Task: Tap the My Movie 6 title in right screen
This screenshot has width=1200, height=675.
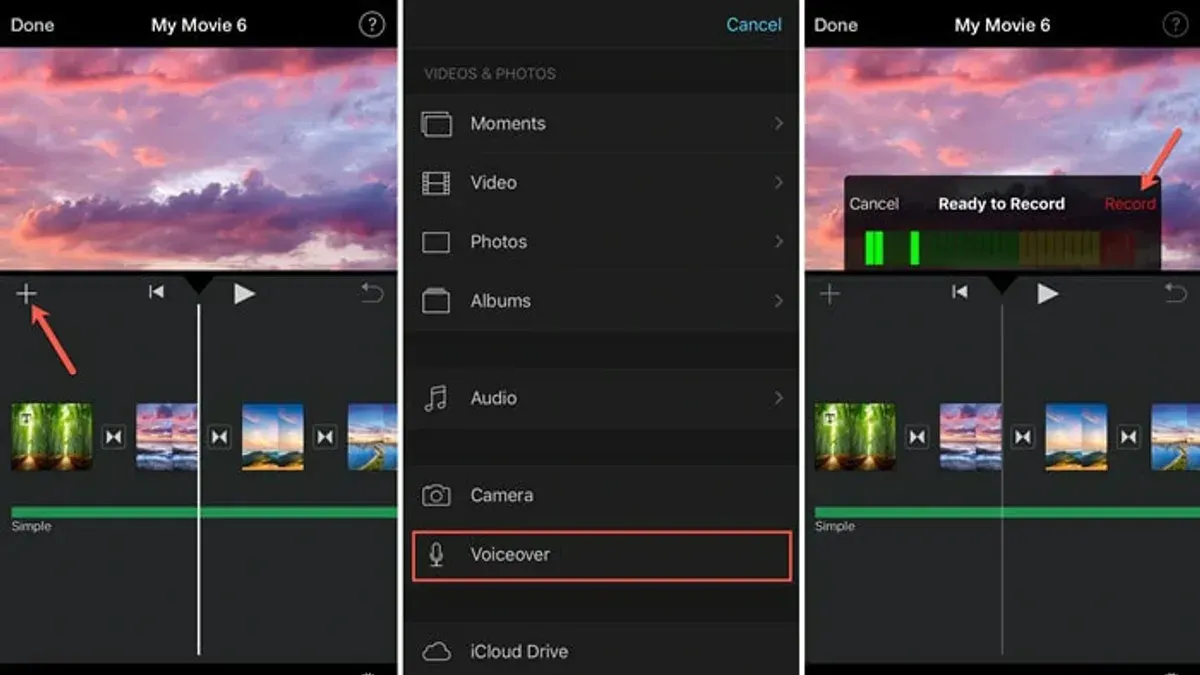Action: pyautogui.click(x=1002, y=25)
